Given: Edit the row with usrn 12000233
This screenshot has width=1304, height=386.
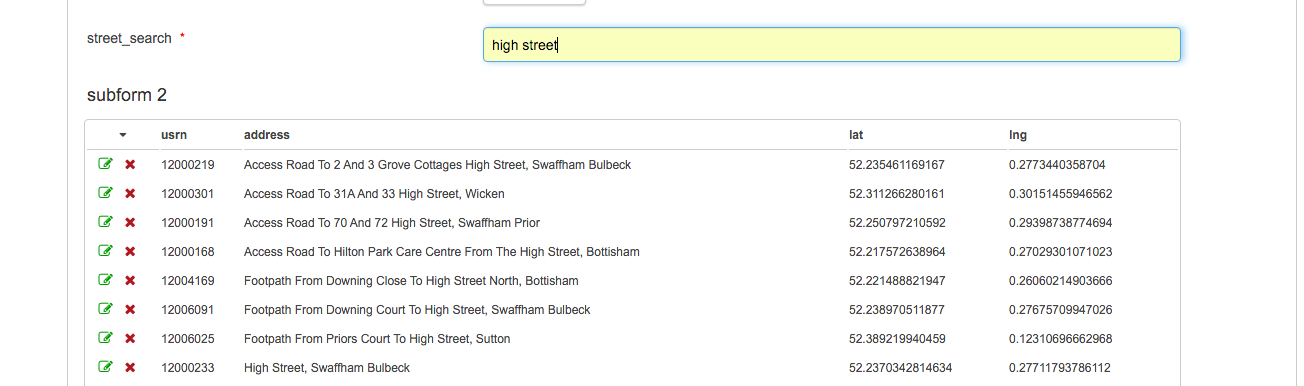Looking at the screenshot, I should pyautogui.click(x=105, y=367).
